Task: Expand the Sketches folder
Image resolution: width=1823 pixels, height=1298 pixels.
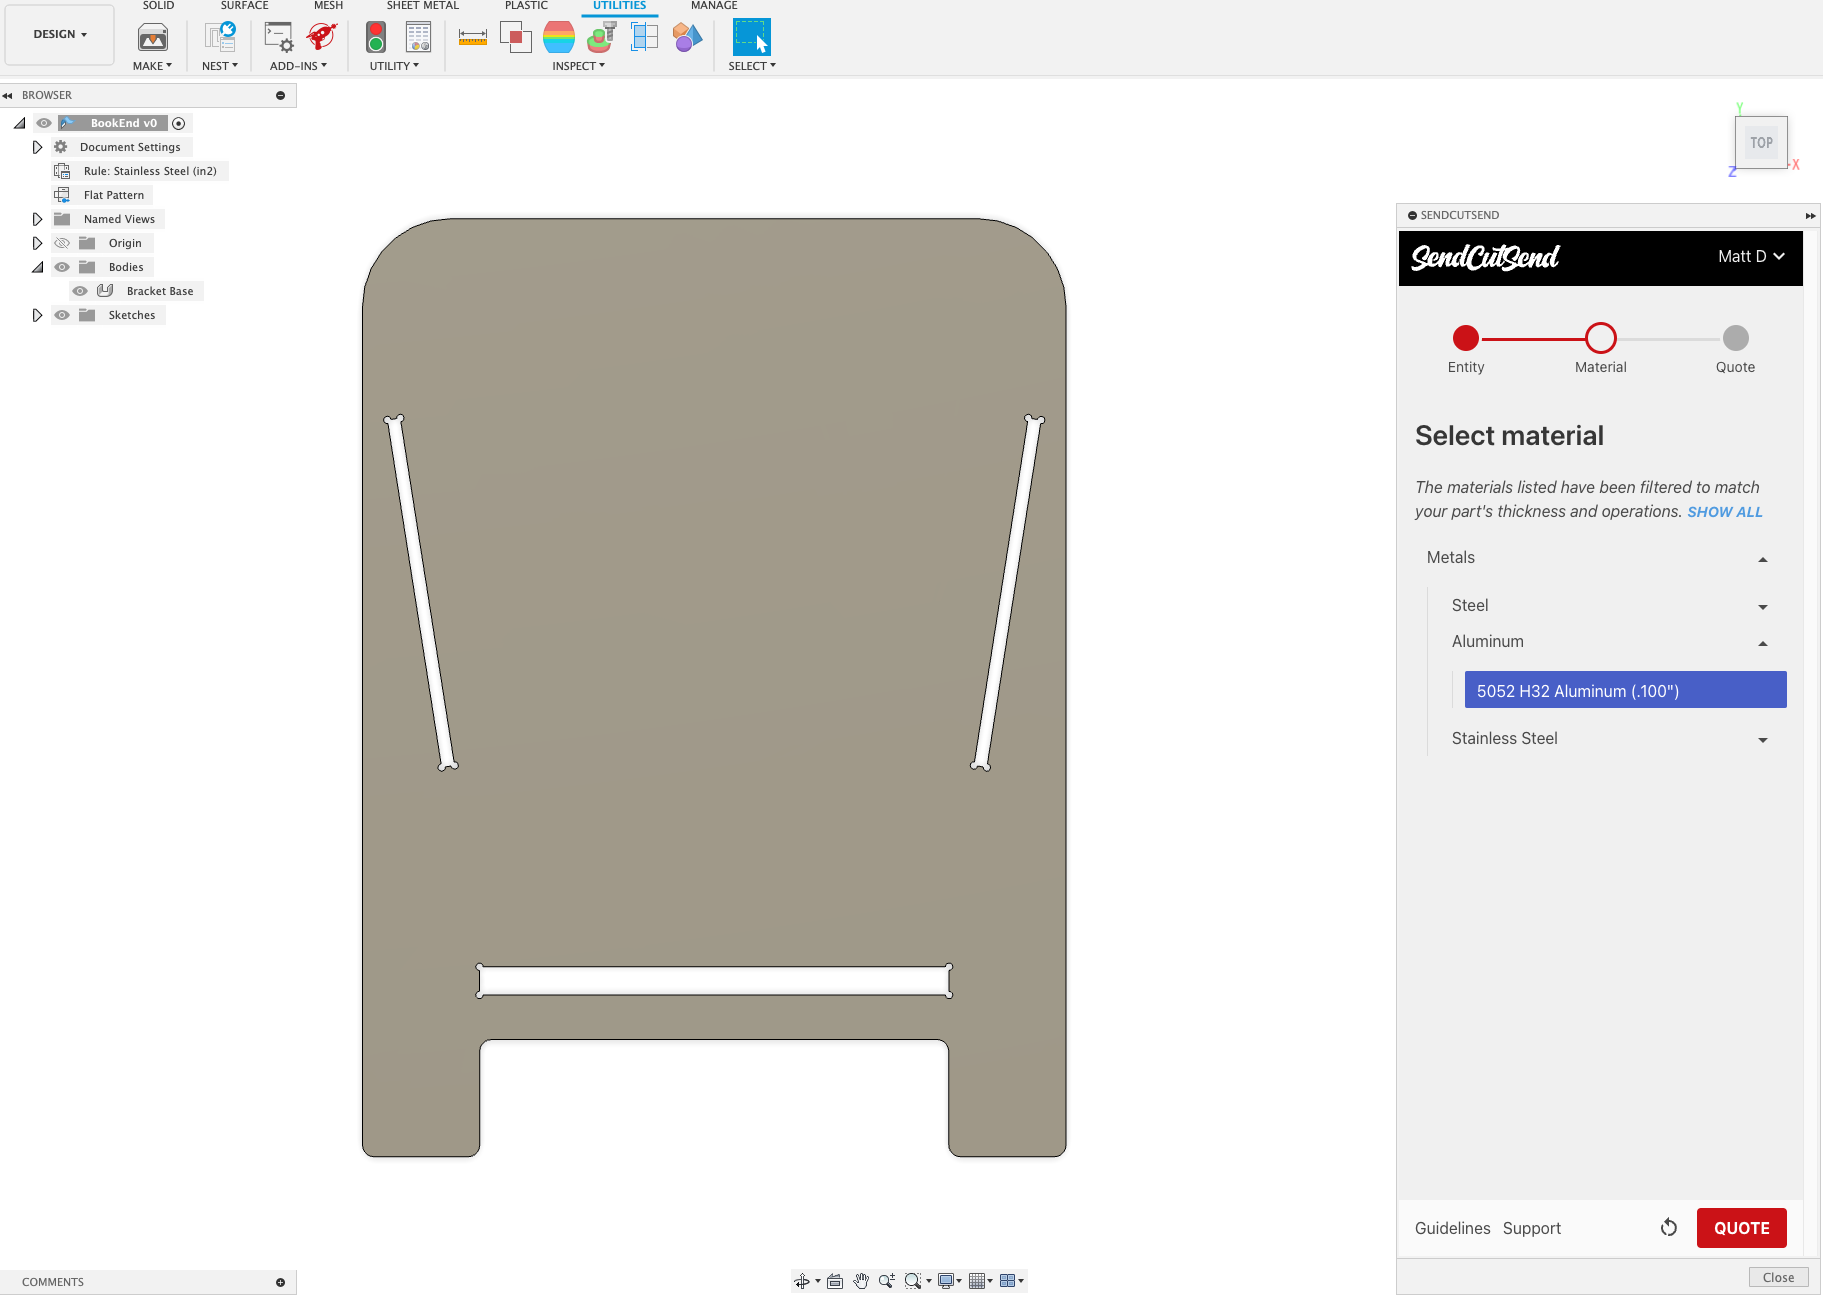Action: pos(37,315)
